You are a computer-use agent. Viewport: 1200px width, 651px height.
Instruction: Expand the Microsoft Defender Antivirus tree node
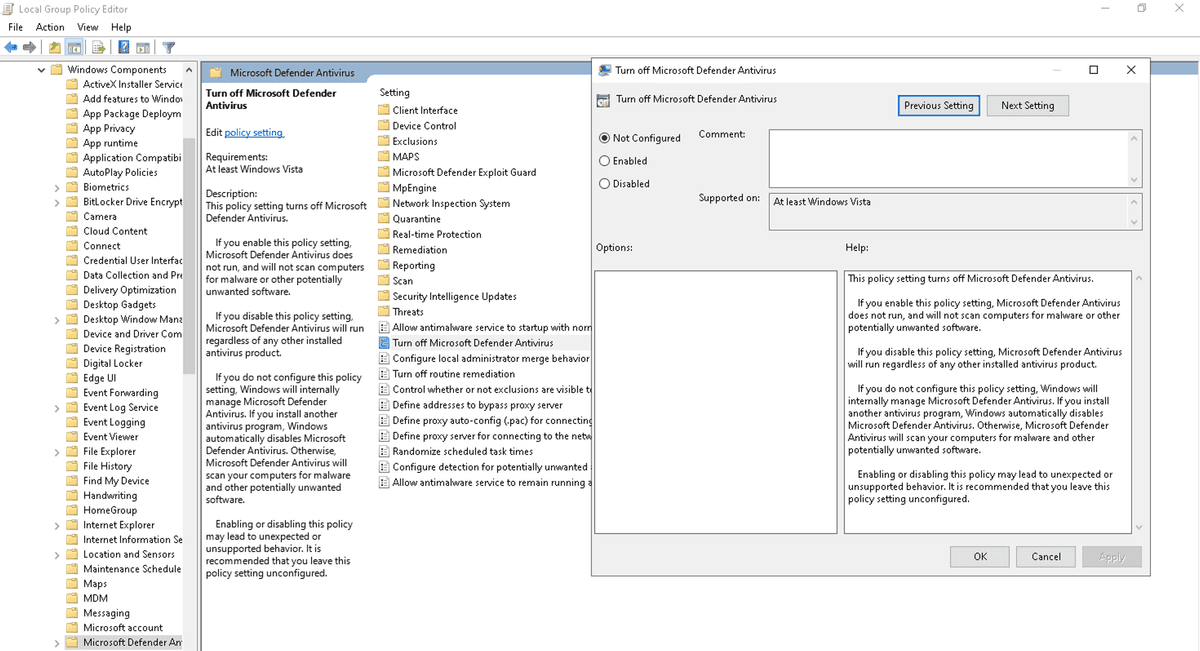click(57, 643)
